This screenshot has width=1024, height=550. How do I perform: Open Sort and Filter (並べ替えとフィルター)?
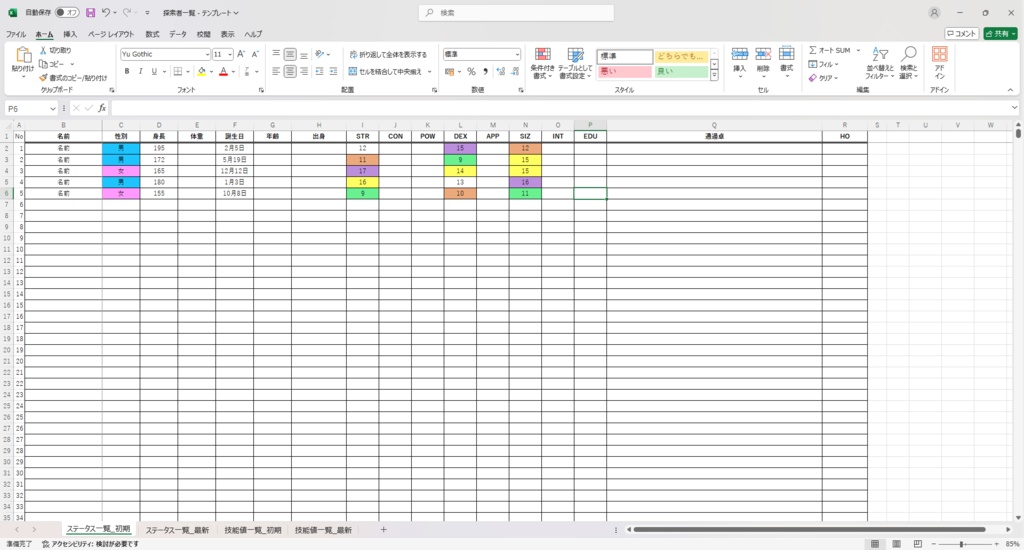880,63
